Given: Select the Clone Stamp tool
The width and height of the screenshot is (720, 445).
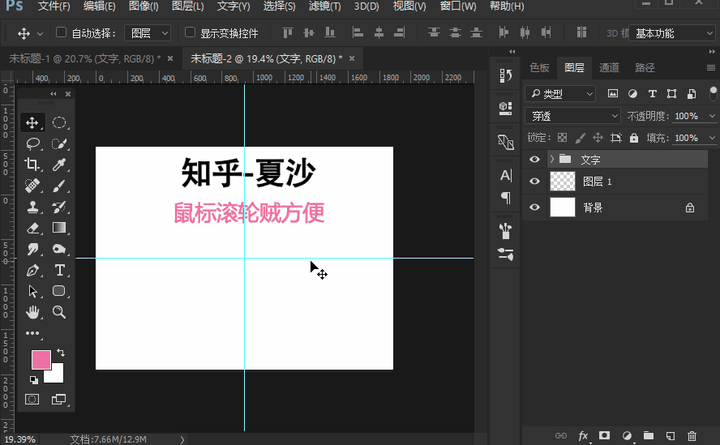Looking at the screenshot, I should (x=32, y=207).
